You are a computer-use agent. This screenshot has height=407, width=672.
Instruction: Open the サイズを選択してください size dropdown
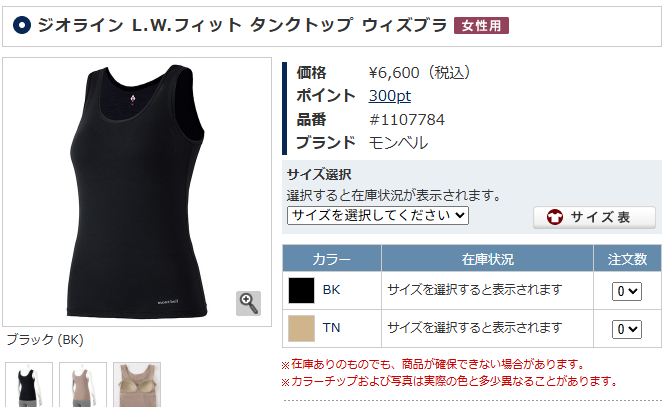(378, 215)
